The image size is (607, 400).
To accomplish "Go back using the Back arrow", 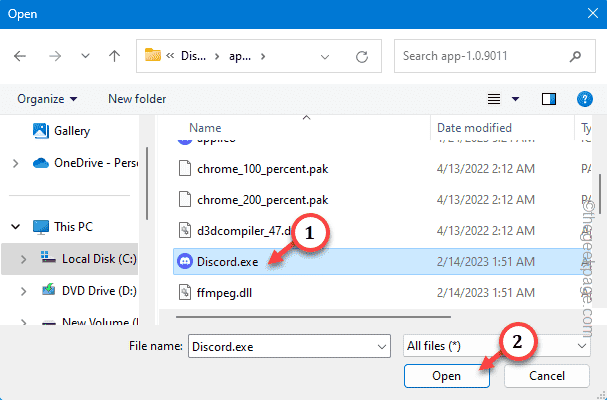I will pos(20,56).
